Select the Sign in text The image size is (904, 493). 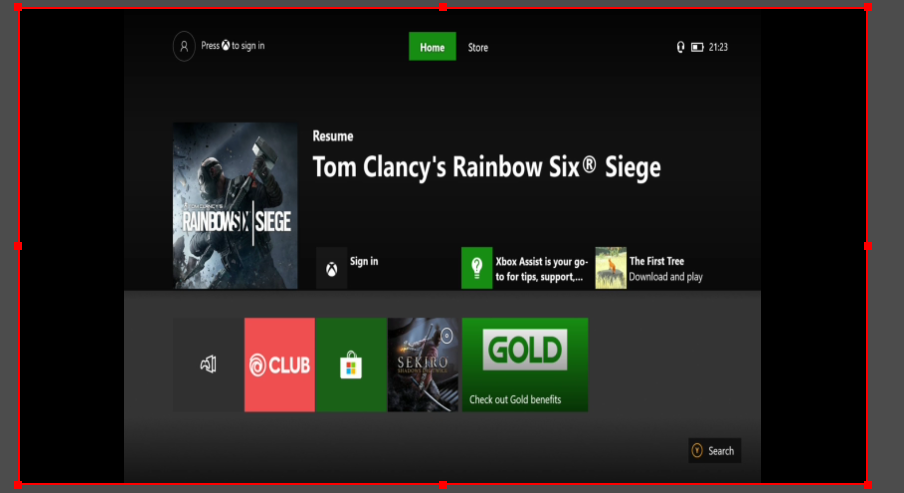point(364,261)
